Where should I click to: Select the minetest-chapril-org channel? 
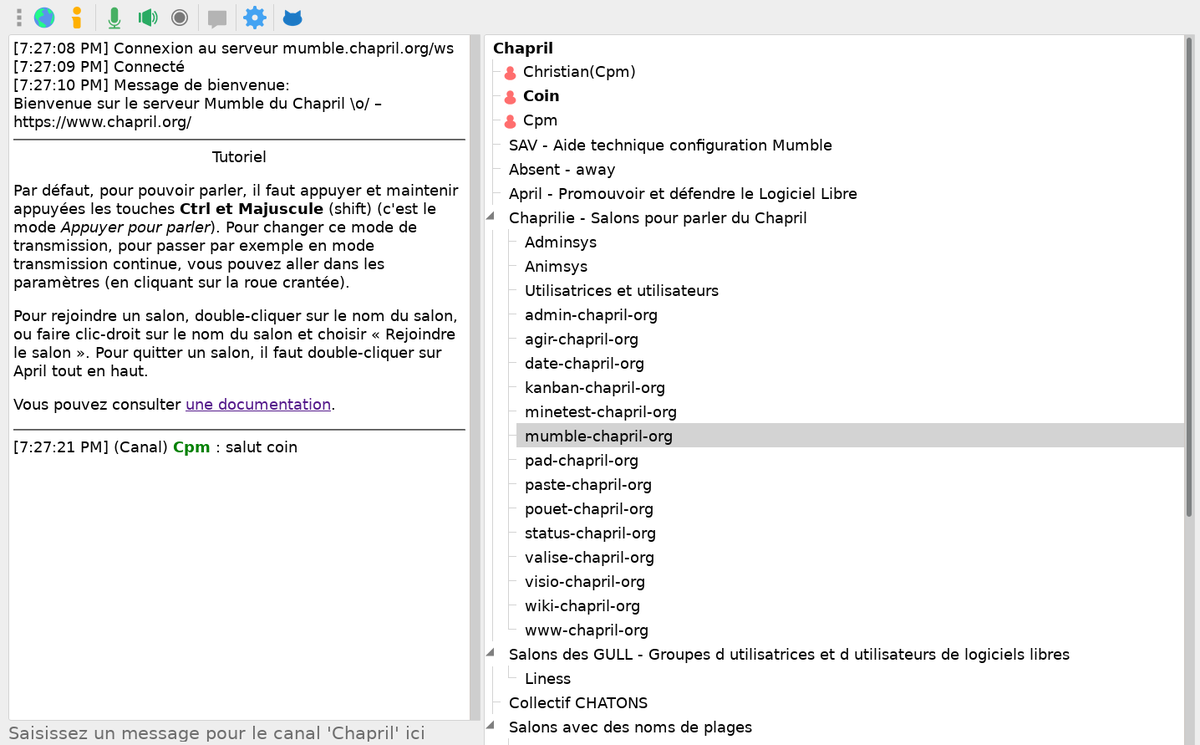(x=601, y=411)
